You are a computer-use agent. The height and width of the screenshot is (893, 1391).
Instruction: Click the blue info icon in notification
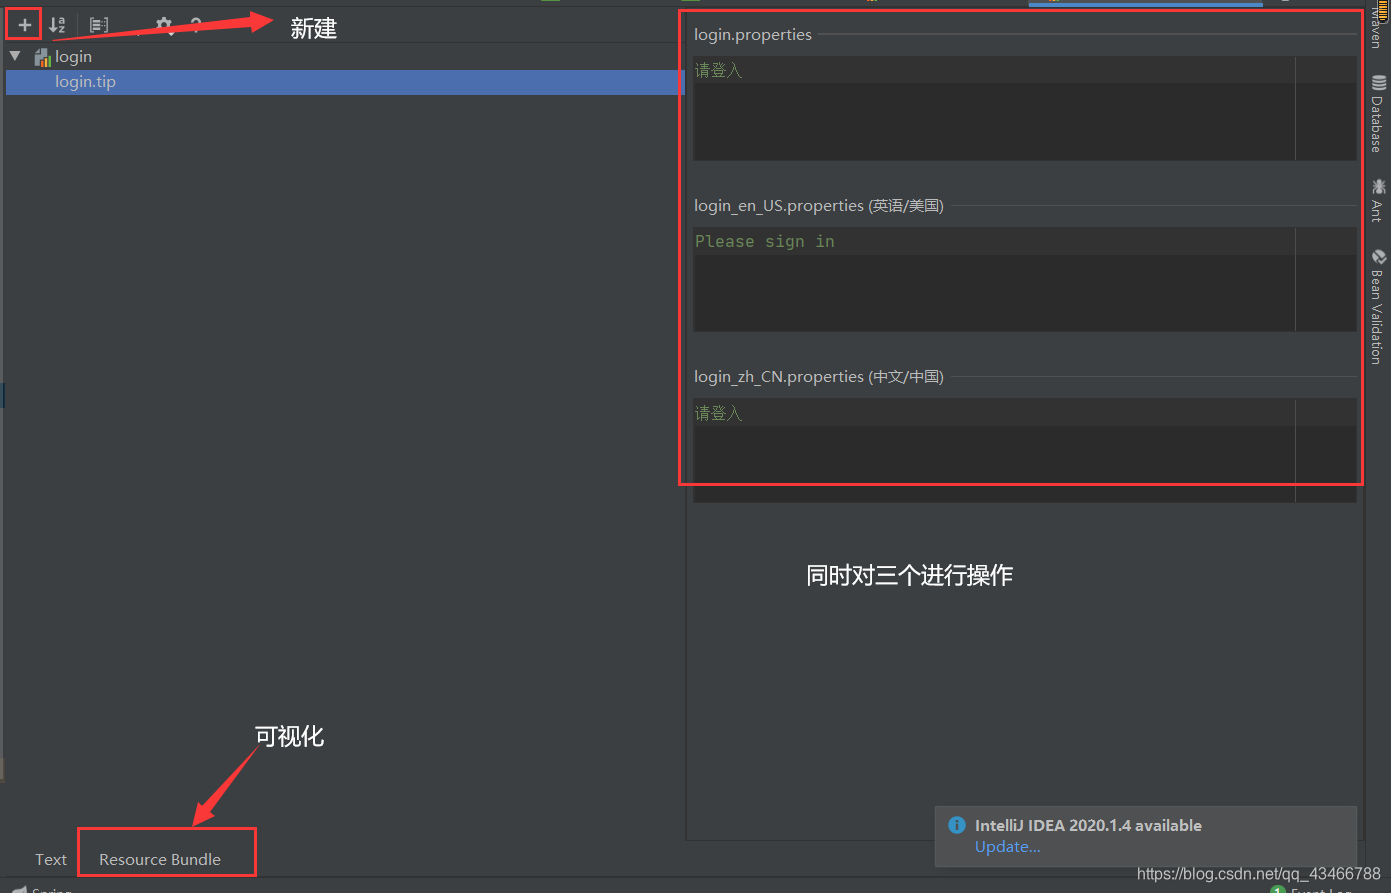(x=957, y=825)
